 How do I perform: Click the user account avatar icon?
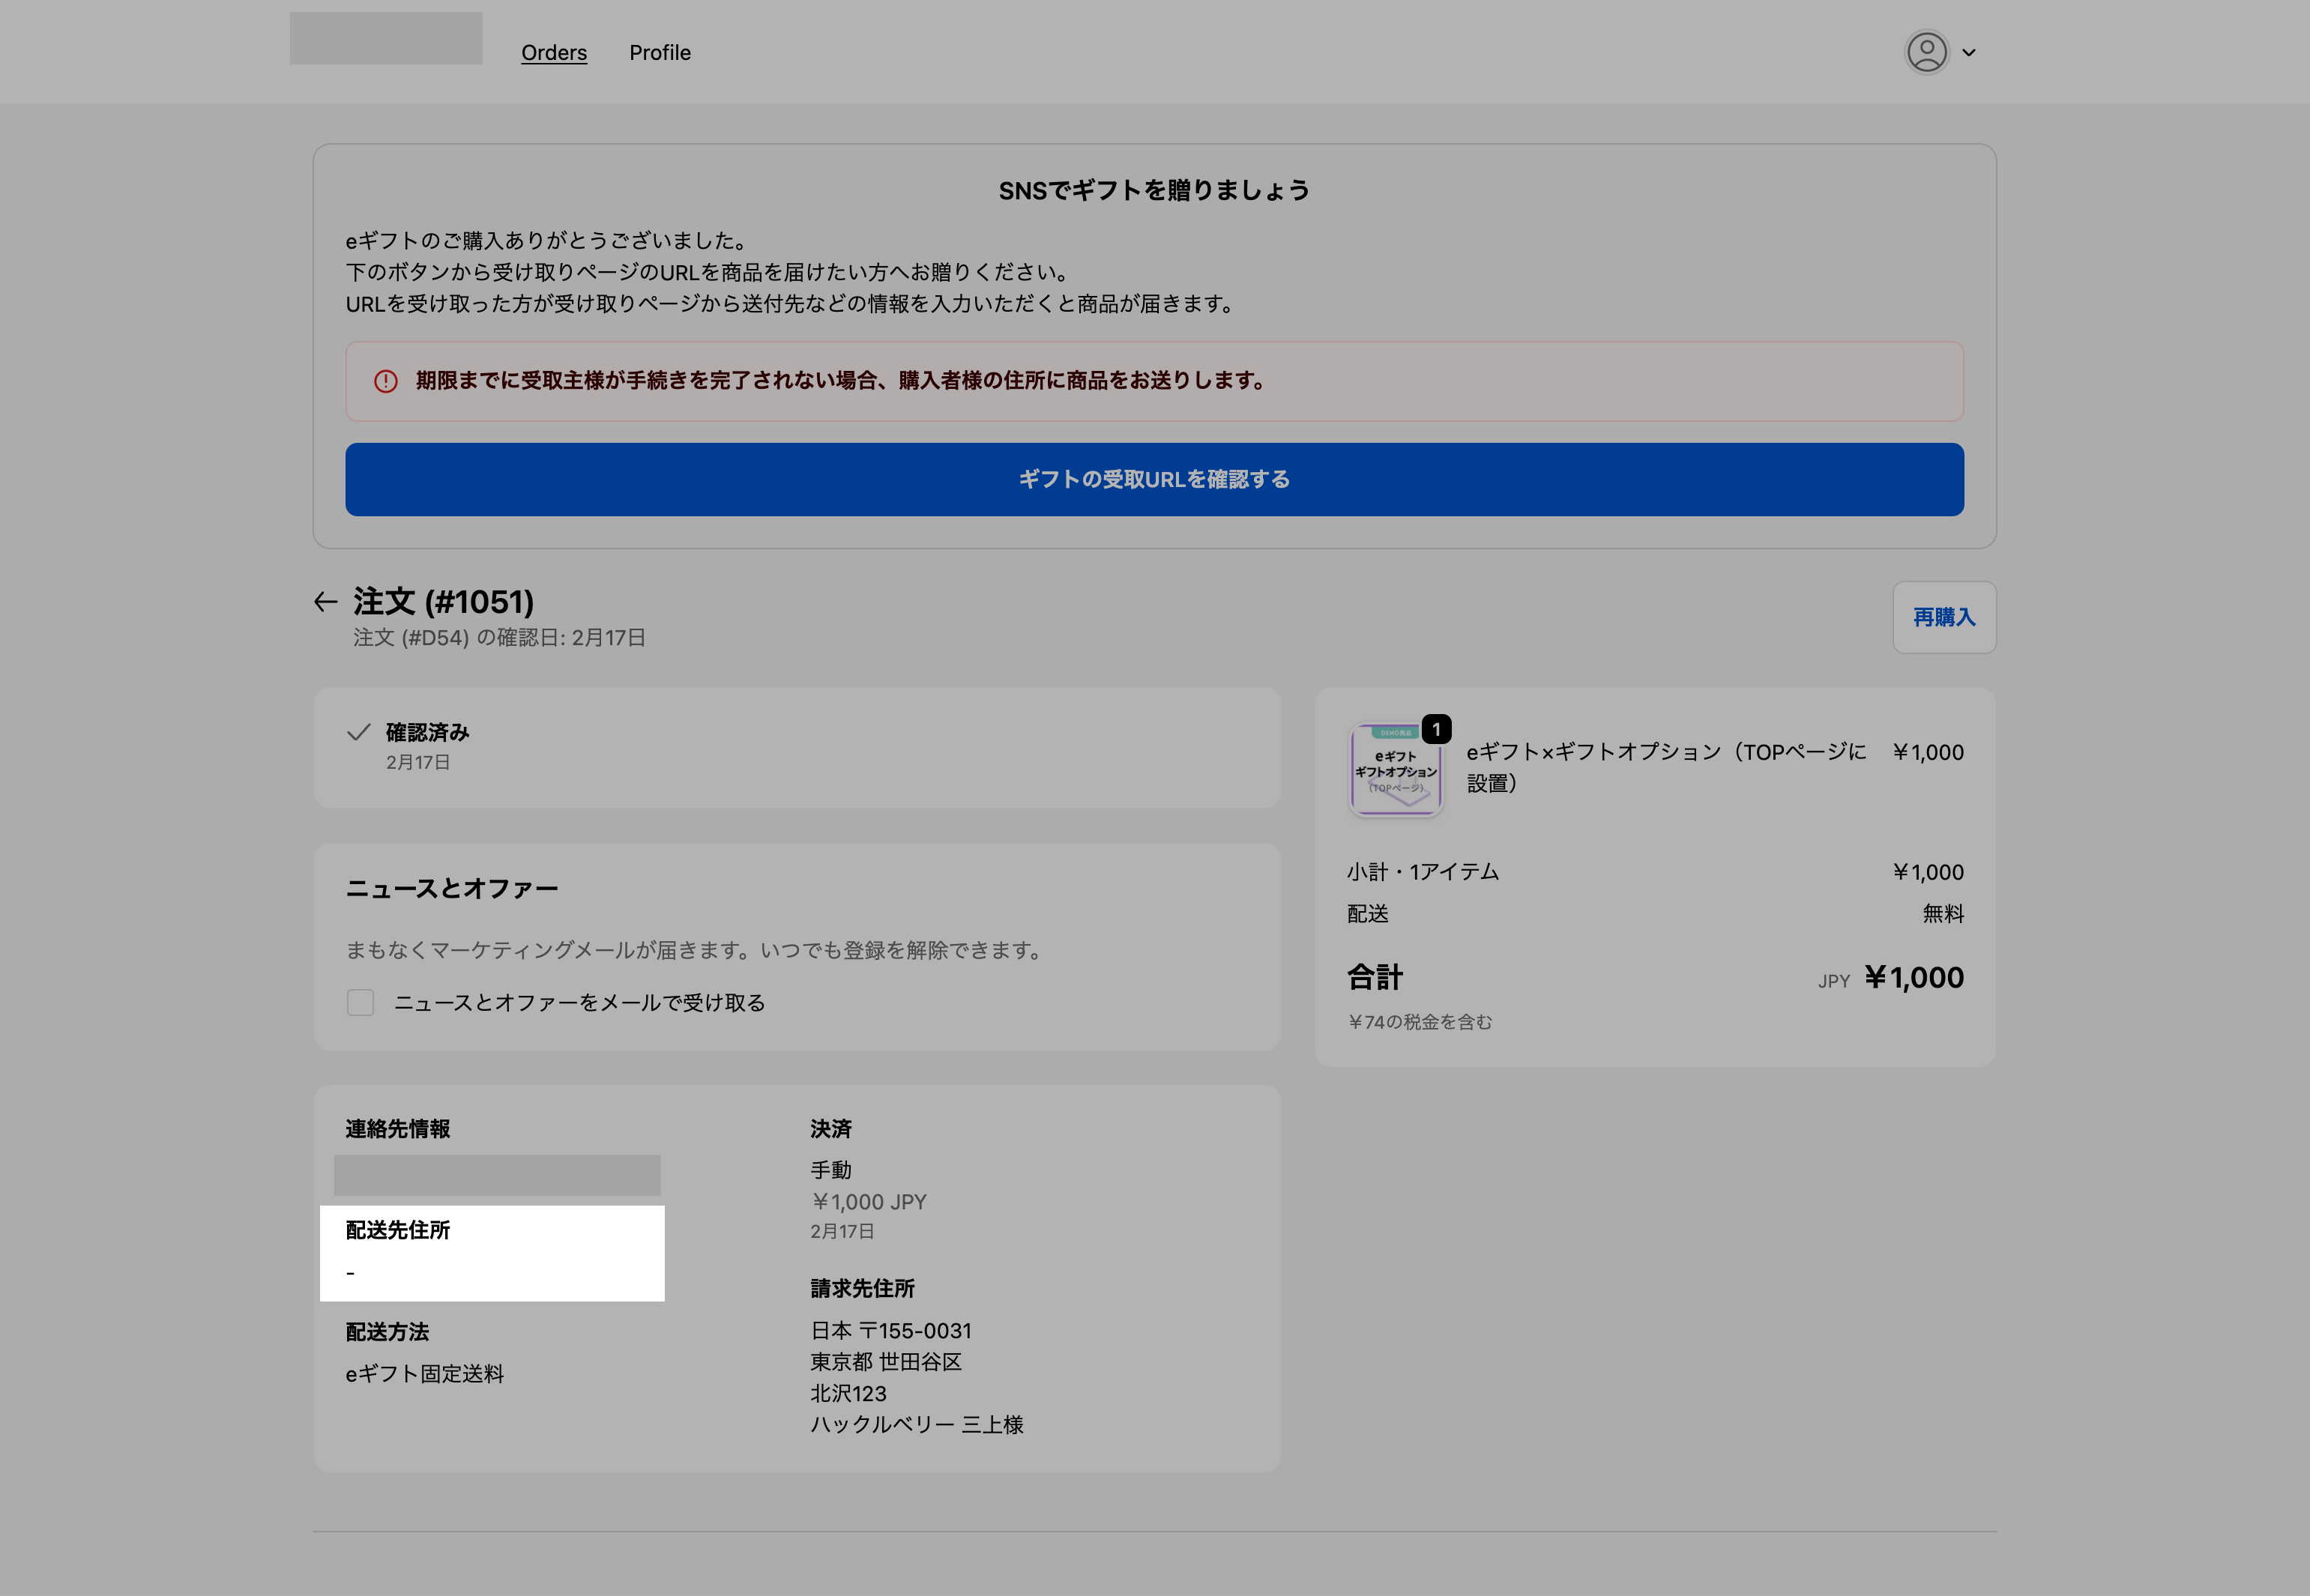click(x=1926, y=52)
